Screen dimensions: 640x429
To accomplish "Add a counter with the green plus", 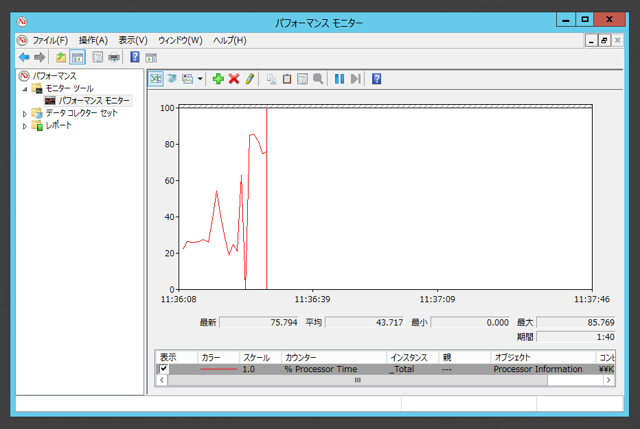I will pyautogui.click(x=218, y=78).
